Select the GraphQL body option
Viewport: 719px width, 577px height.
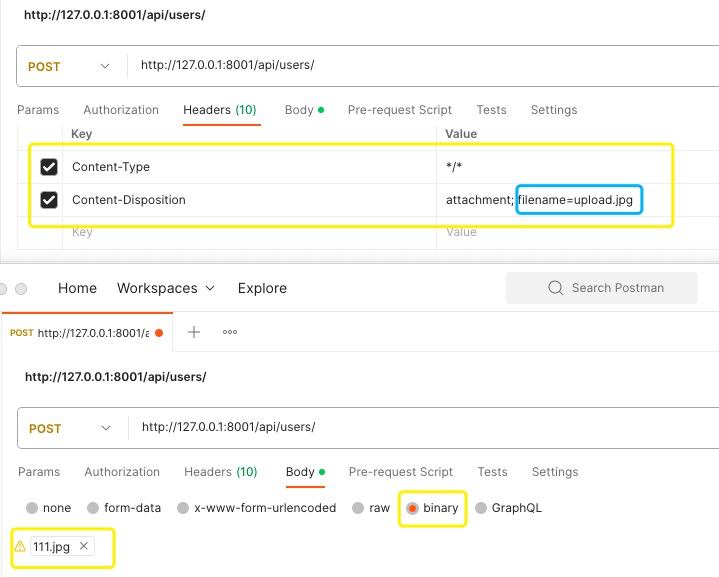pyautogui.click(x=481, y=508)
